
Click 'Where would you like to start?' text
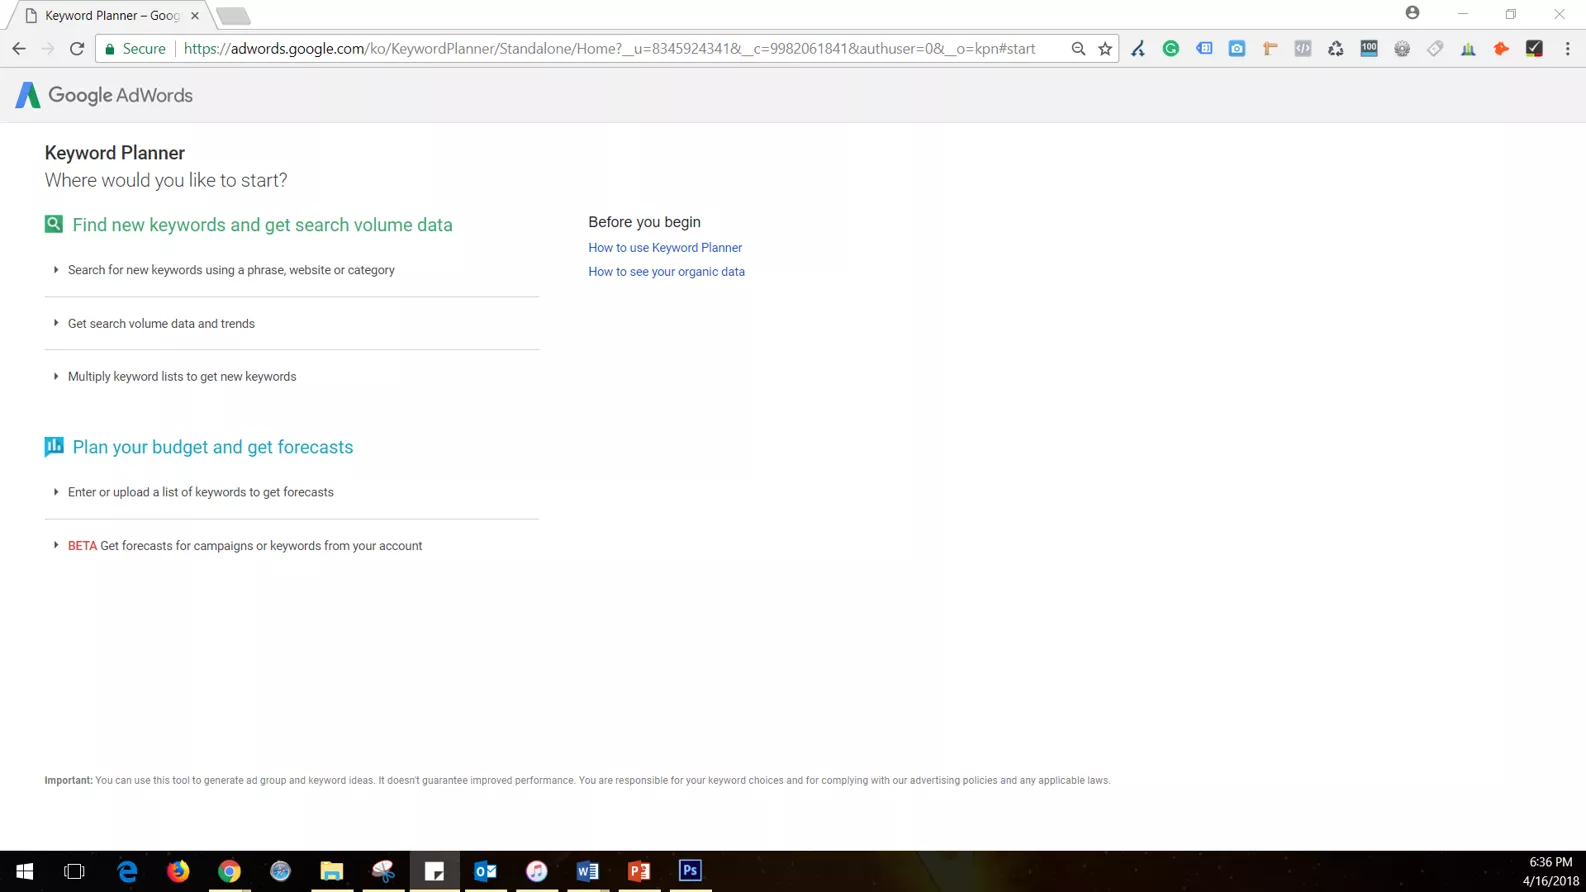tap(166, 180)
